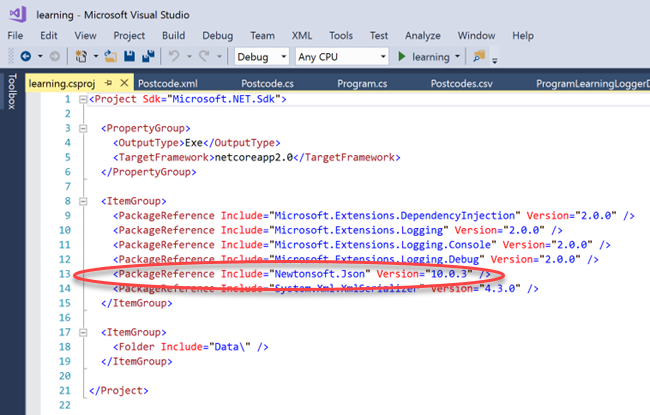The width and height of the screenshot is (650, 415).
Task: Collapse the ItemGroup element on line 8
Action: pos(83,201)
